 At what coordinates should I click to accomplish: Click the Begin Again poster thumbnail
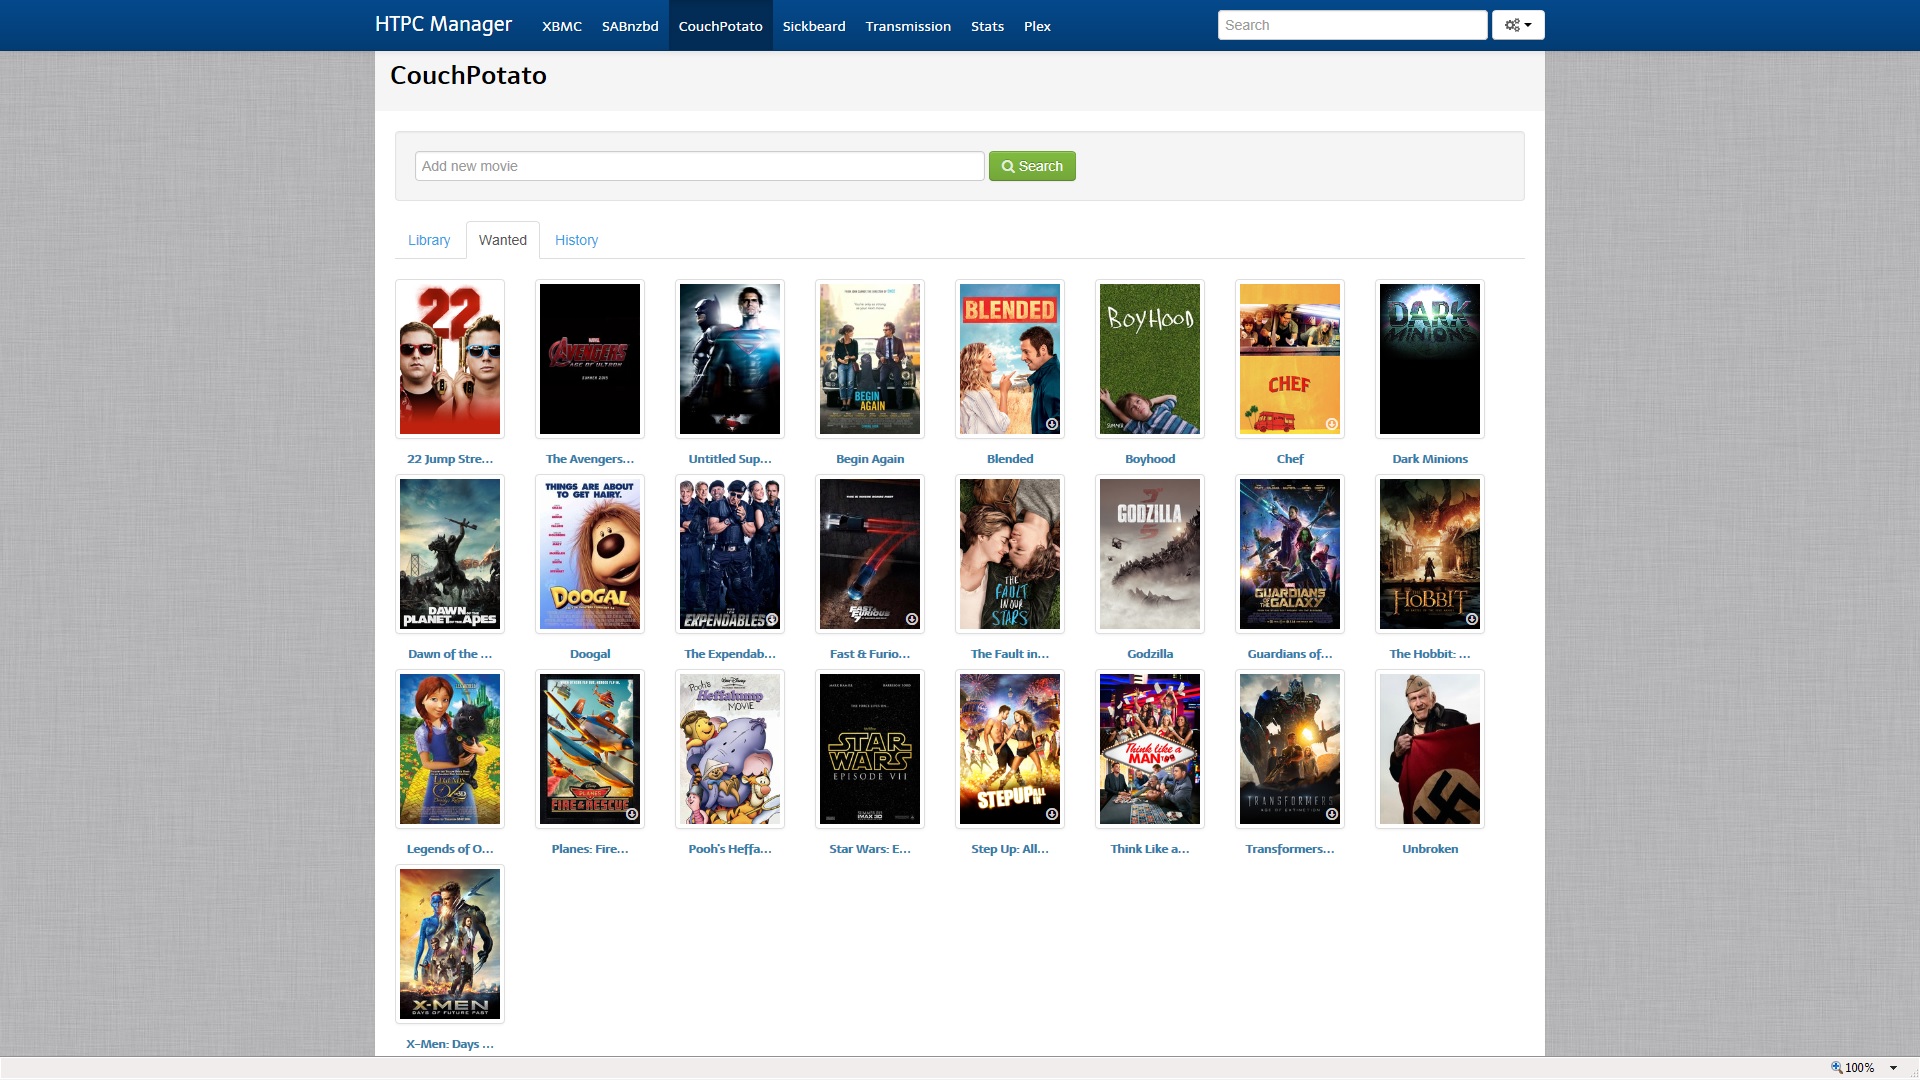[870, 359]
